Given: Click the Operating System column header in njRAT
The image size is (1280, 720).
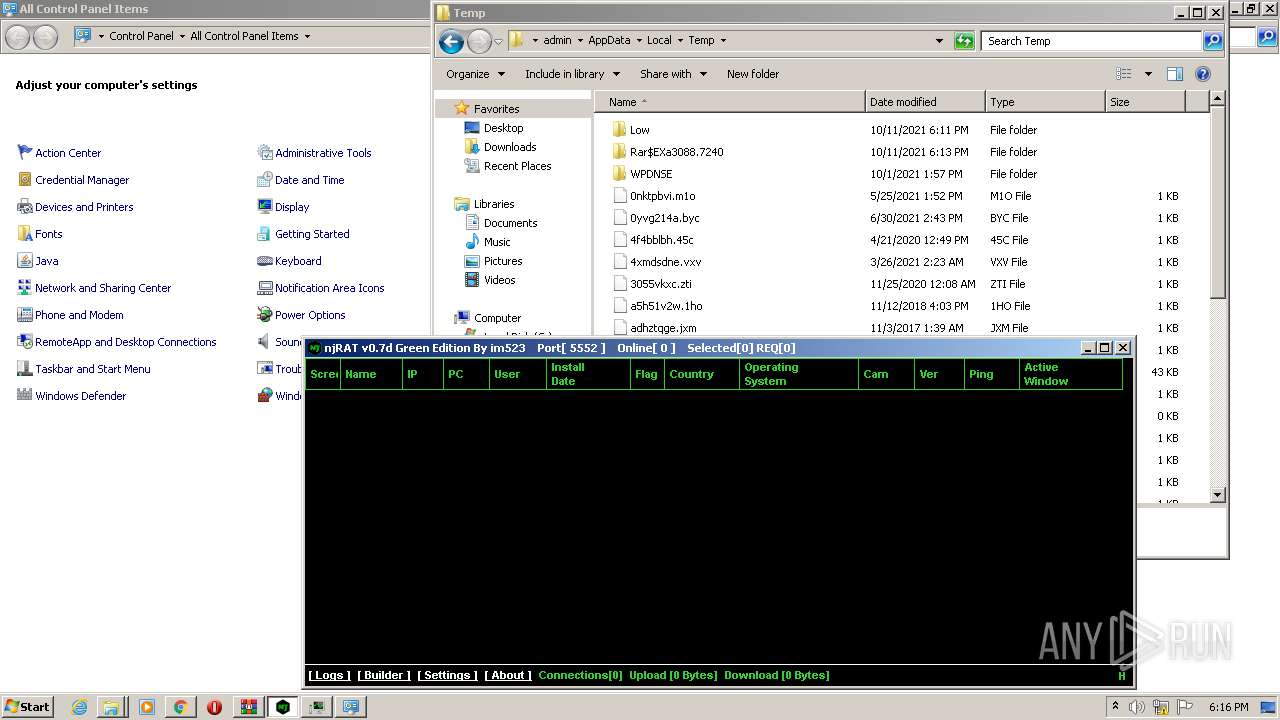Looking at the screenshot, I should click(x=799, y=374).
